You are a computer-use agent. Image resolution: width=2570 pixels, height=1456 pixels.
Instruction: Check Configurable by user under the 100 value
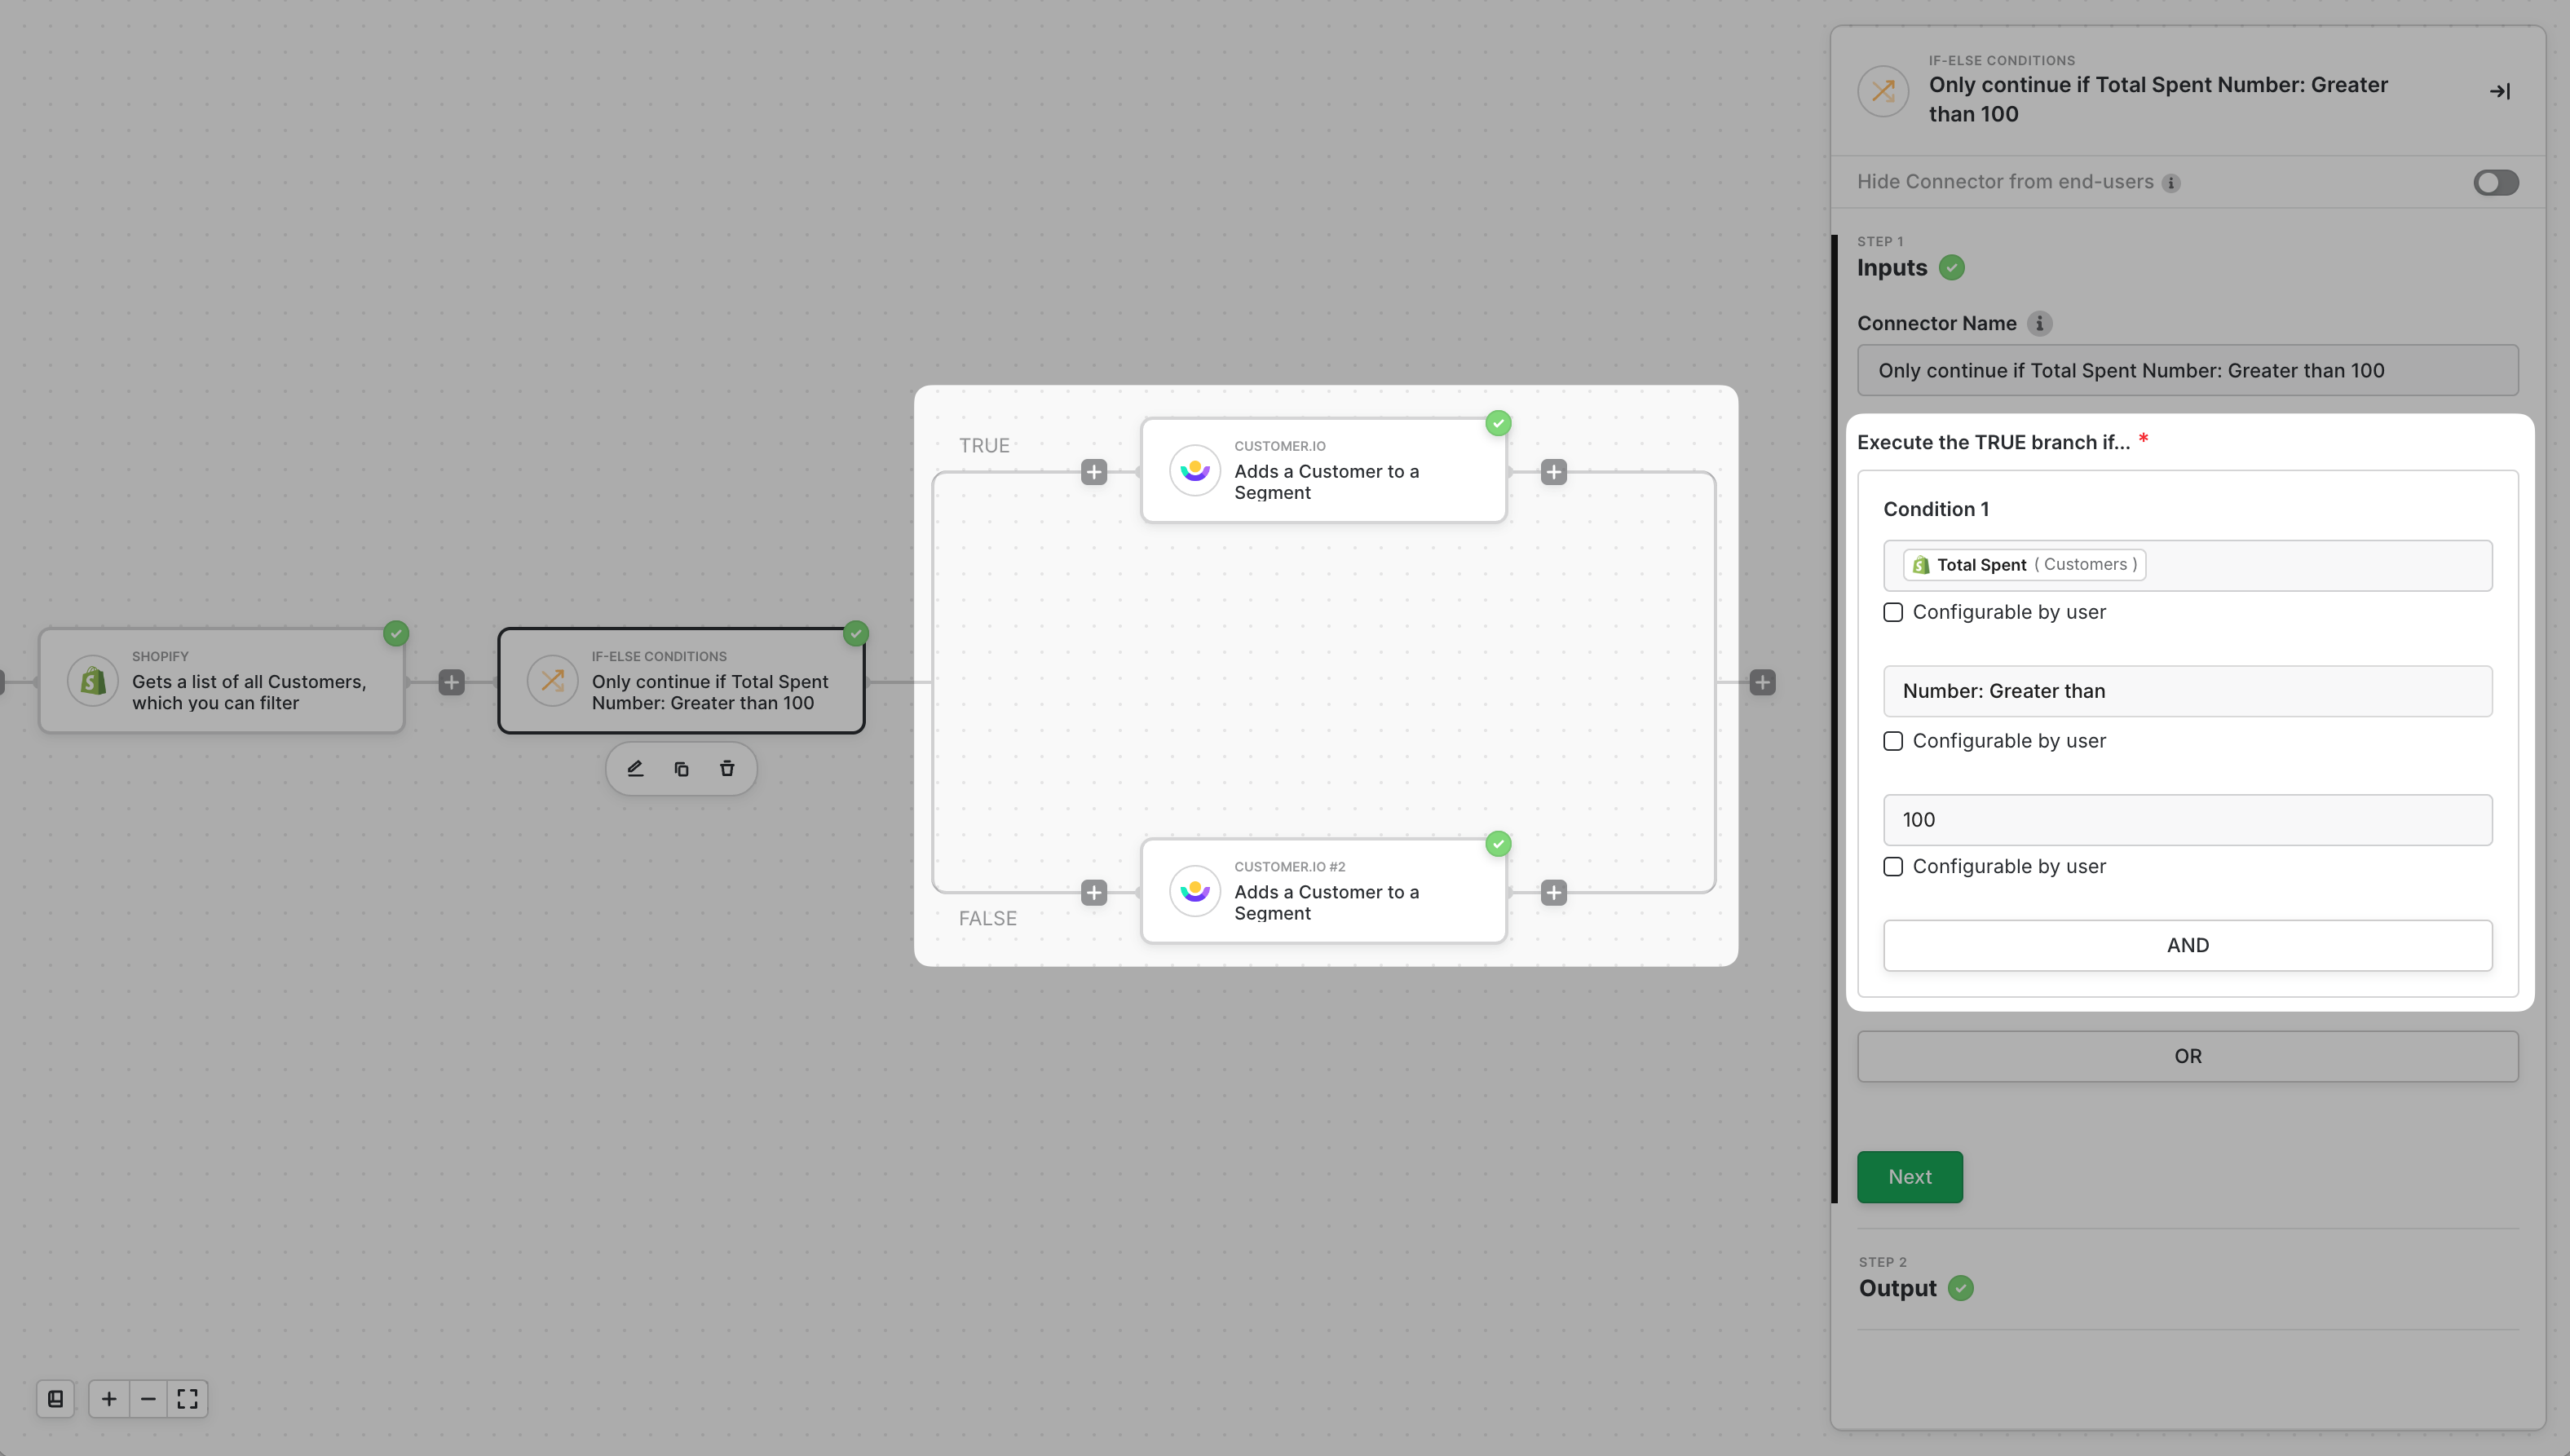(x=1893, y=866)
